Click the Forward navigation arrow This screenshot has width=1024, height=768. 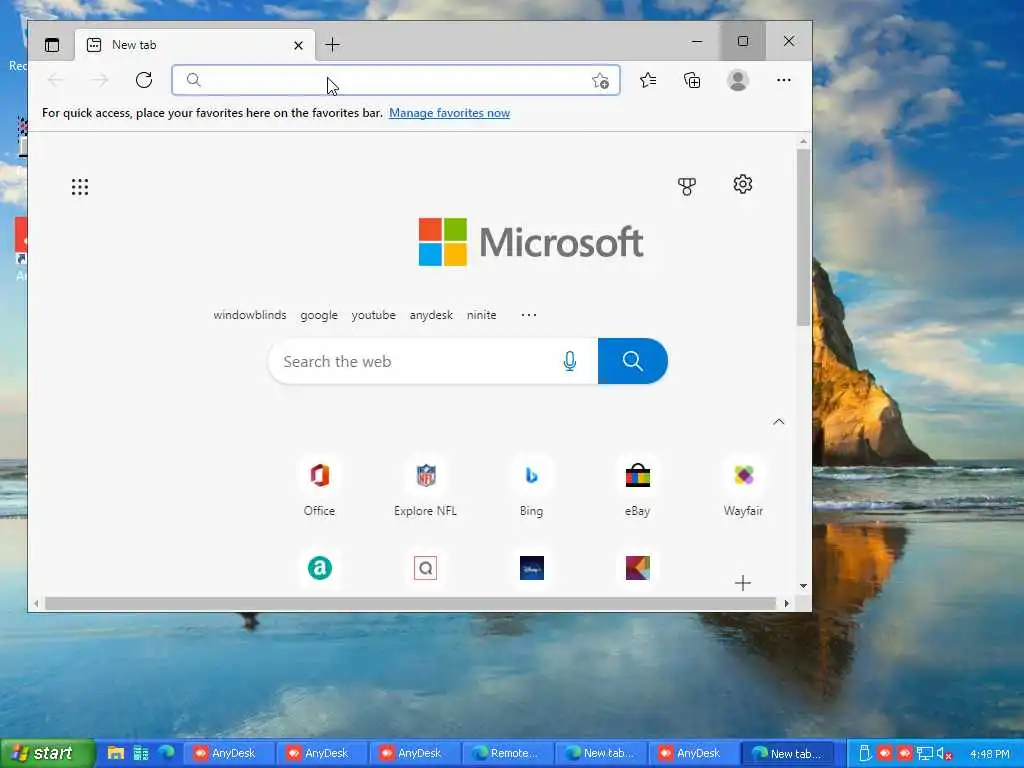(100, 80)
